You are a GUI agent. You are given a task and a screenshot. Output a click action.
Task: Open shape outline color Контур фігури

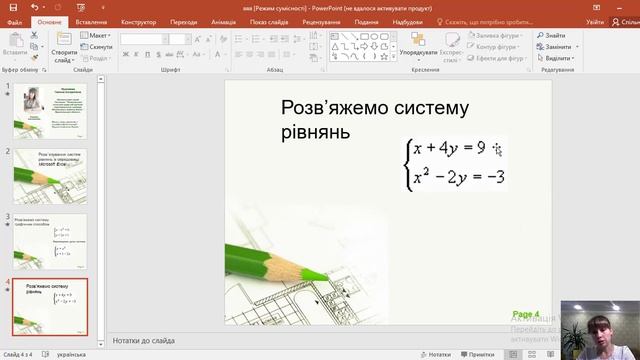(x=493, y=47)
